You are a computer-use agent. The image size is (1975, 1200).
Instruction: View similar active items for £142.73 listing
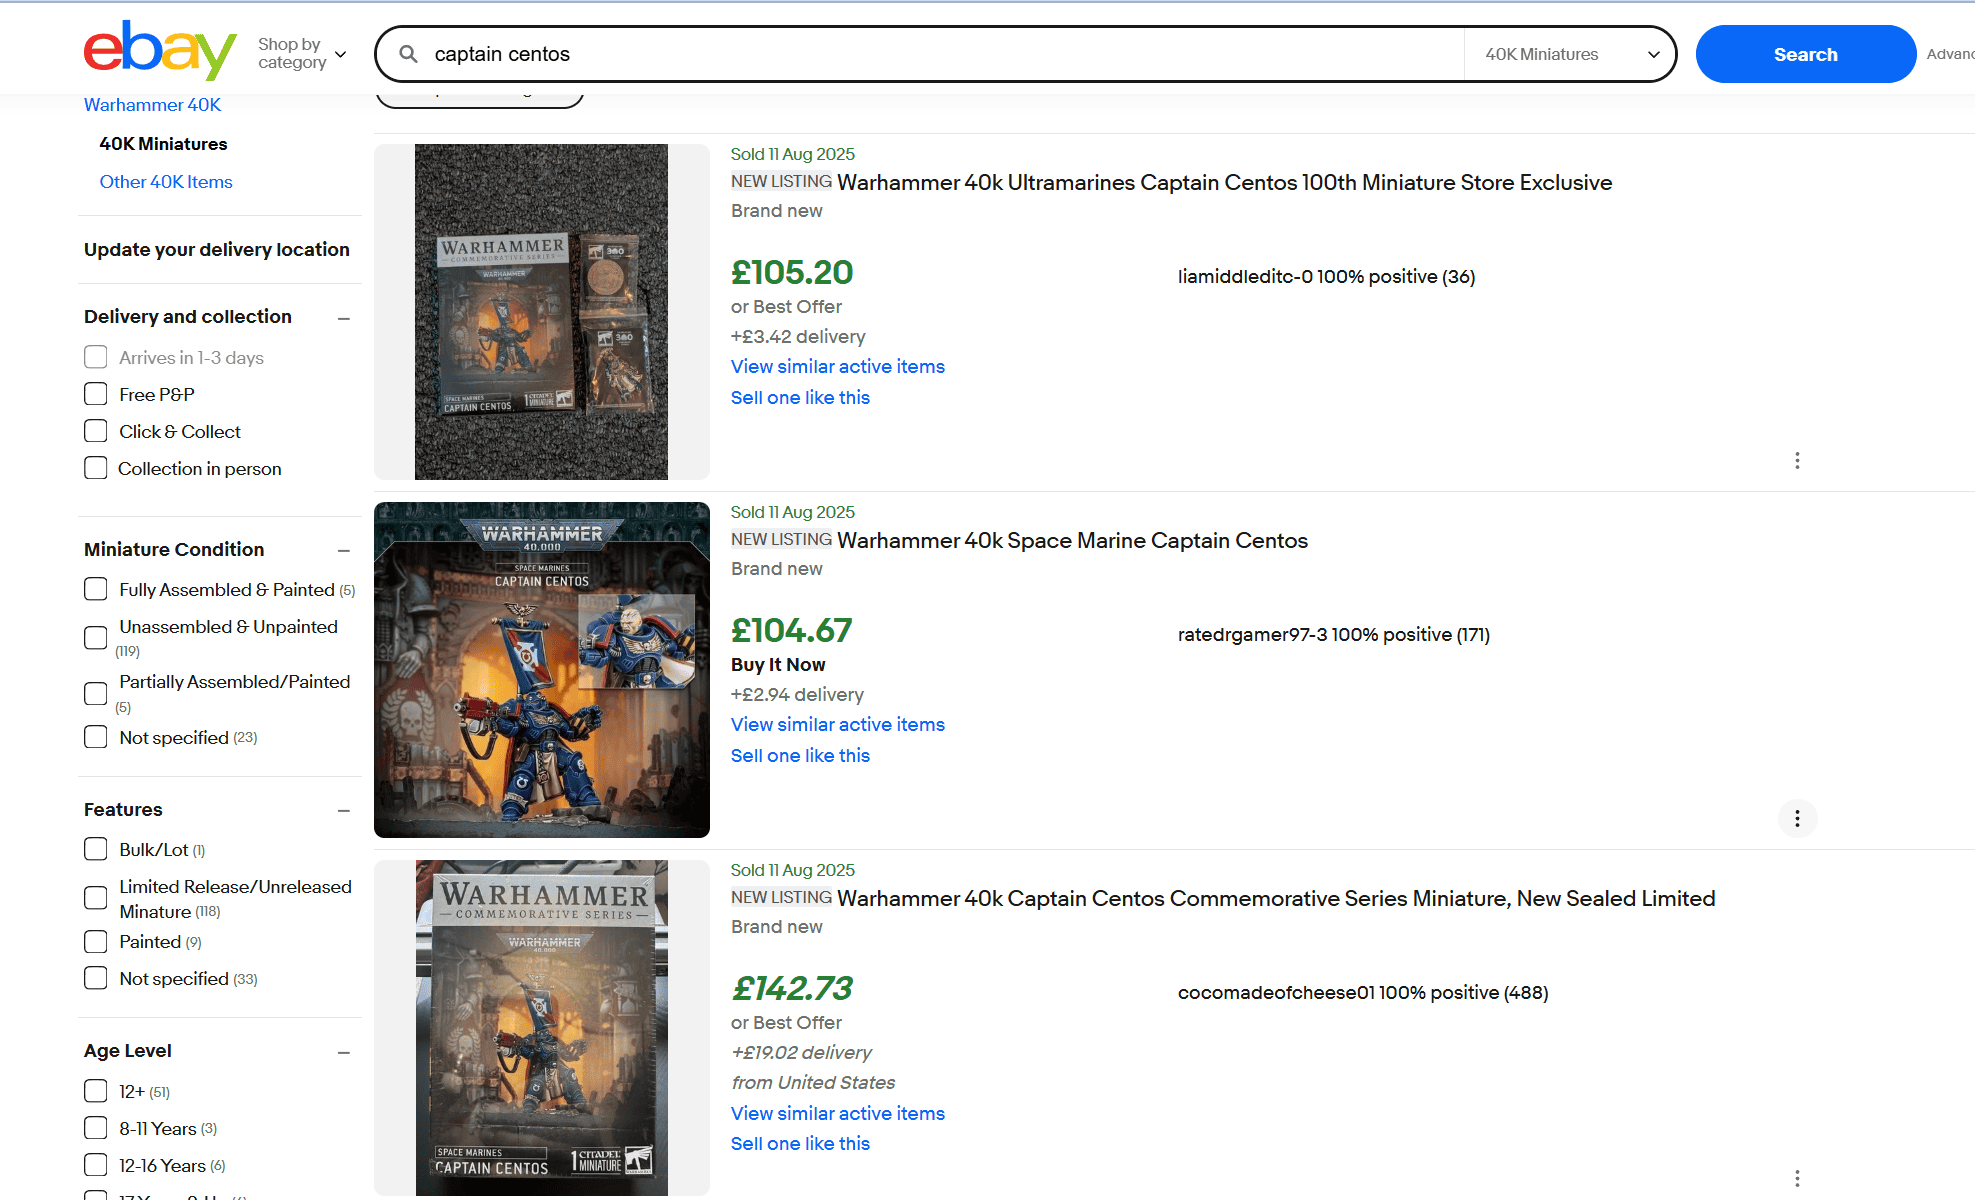coord(838,1114)
